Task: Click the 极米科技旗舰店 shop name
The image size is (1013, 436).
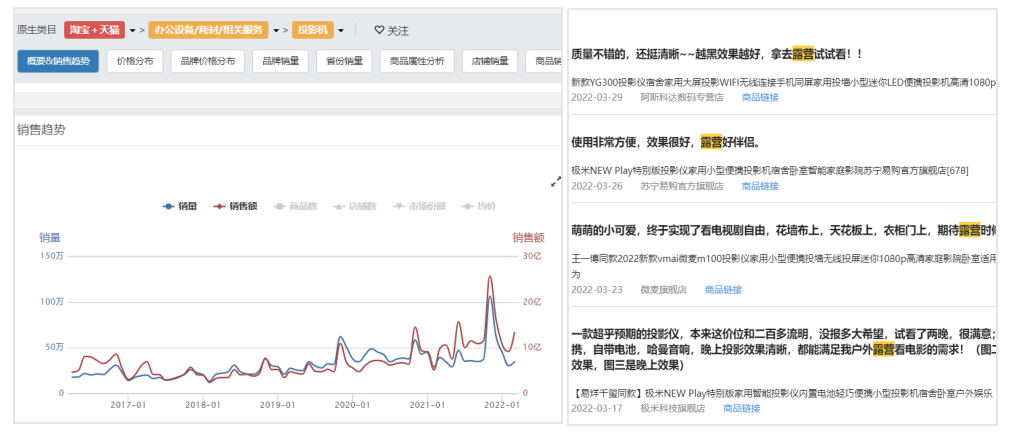Action: [x=673, y=408]
